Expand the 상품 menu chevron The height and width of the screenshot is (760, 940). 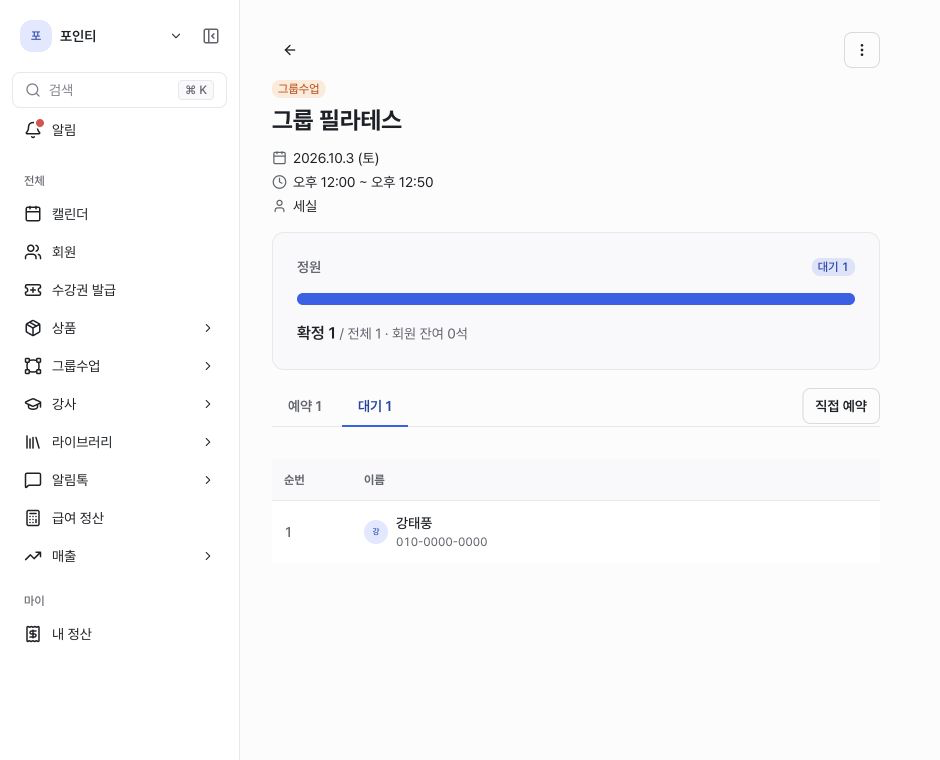(207, 328)
